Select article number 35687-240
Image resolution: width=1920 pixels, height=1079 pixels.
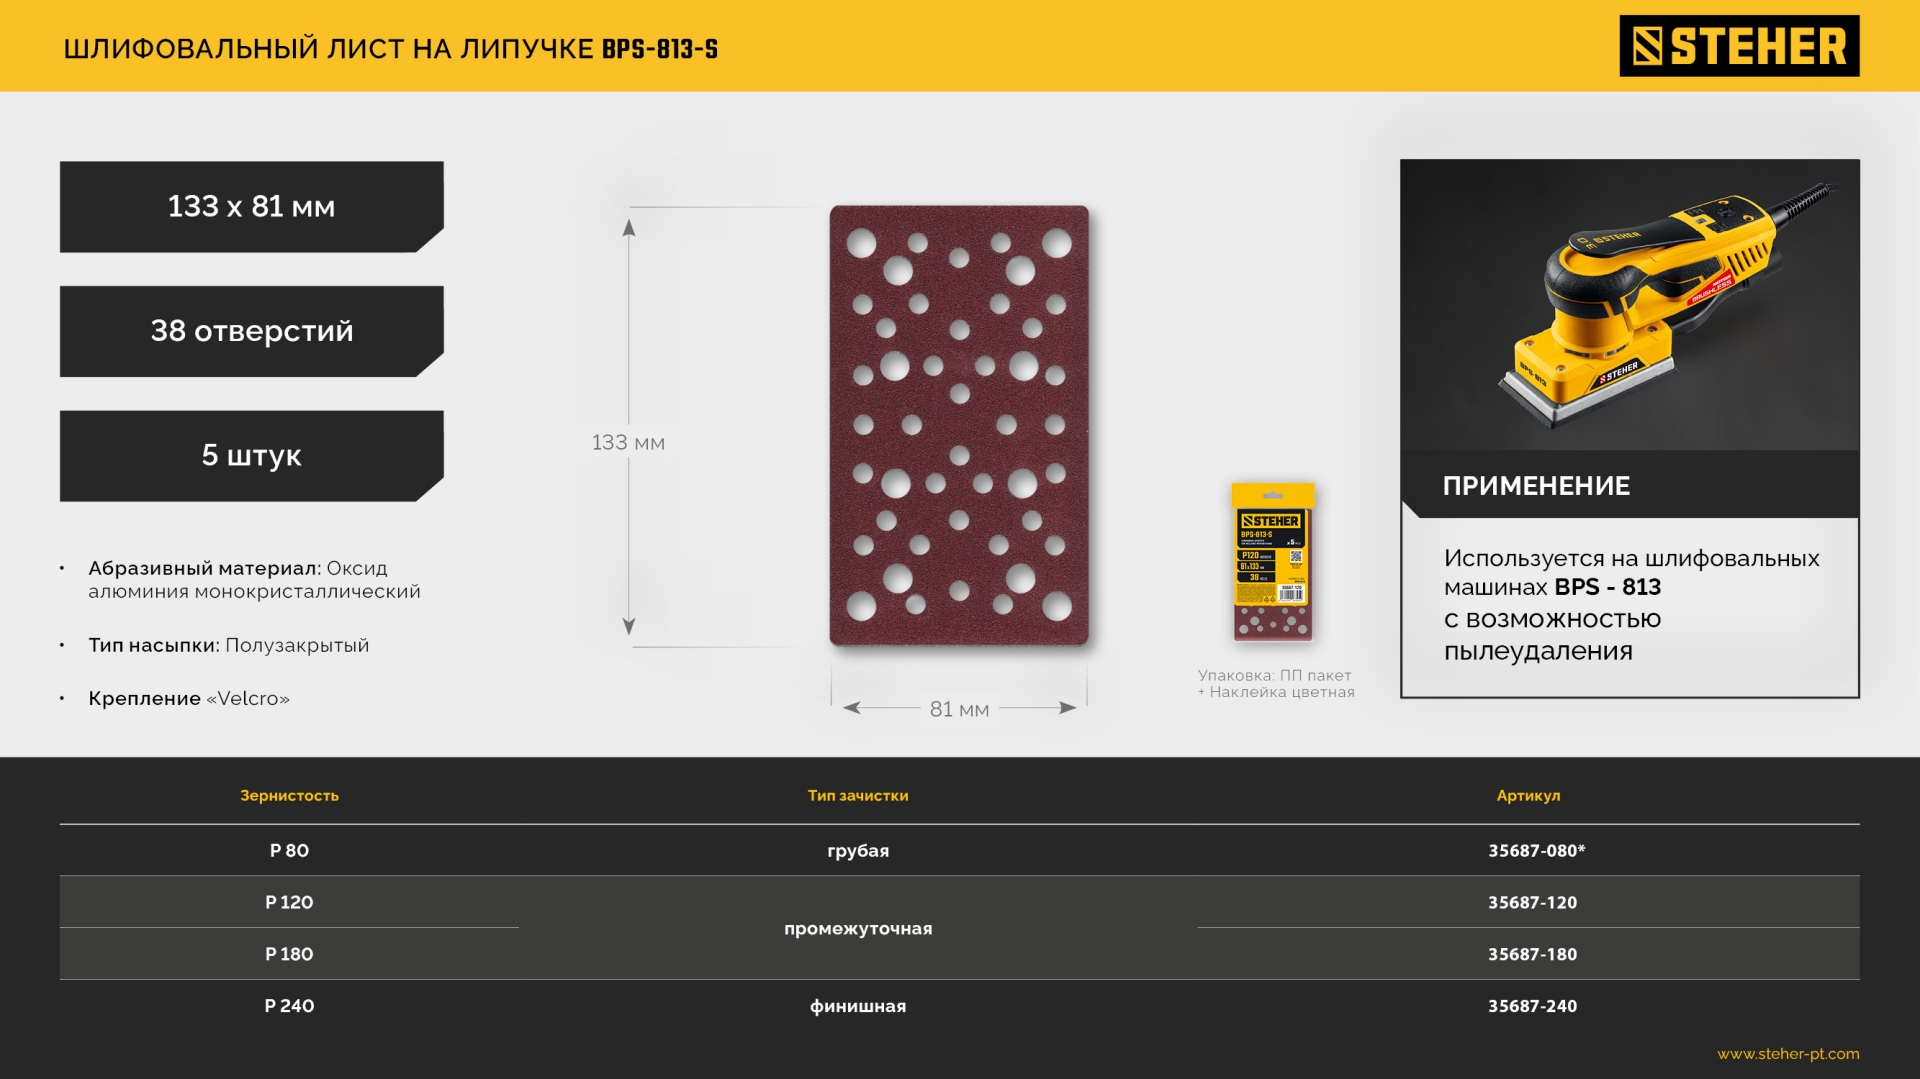click(1532, 1007)
